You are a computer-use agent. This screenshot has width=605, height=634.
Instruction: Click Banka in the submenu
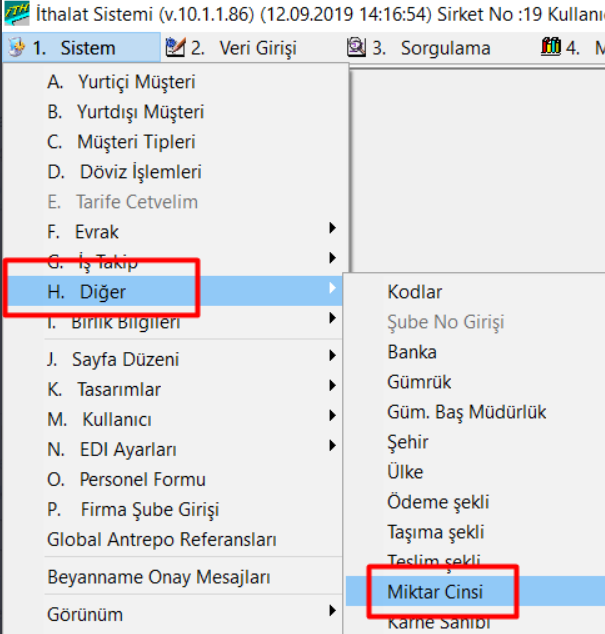point(412,352)
